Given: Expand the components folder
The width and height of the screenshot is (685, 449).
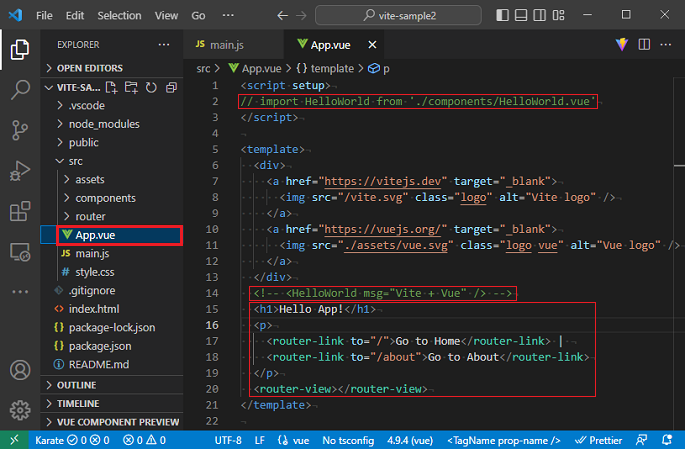Looking at the screenshot, I should coord(112,198).
